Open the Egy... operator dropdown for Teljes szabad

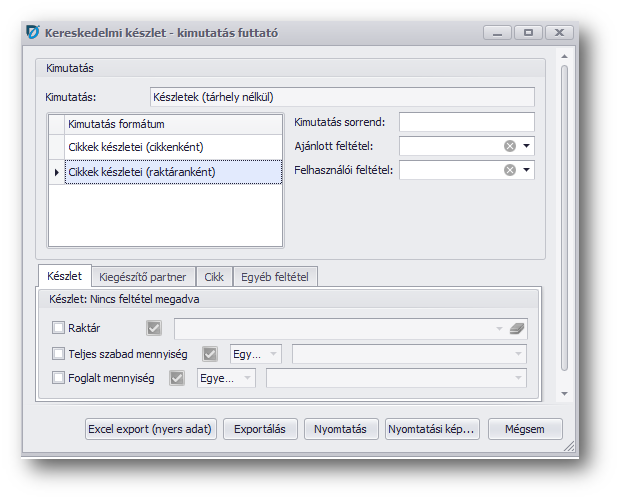pyautogui.click(x=273, y=354)
